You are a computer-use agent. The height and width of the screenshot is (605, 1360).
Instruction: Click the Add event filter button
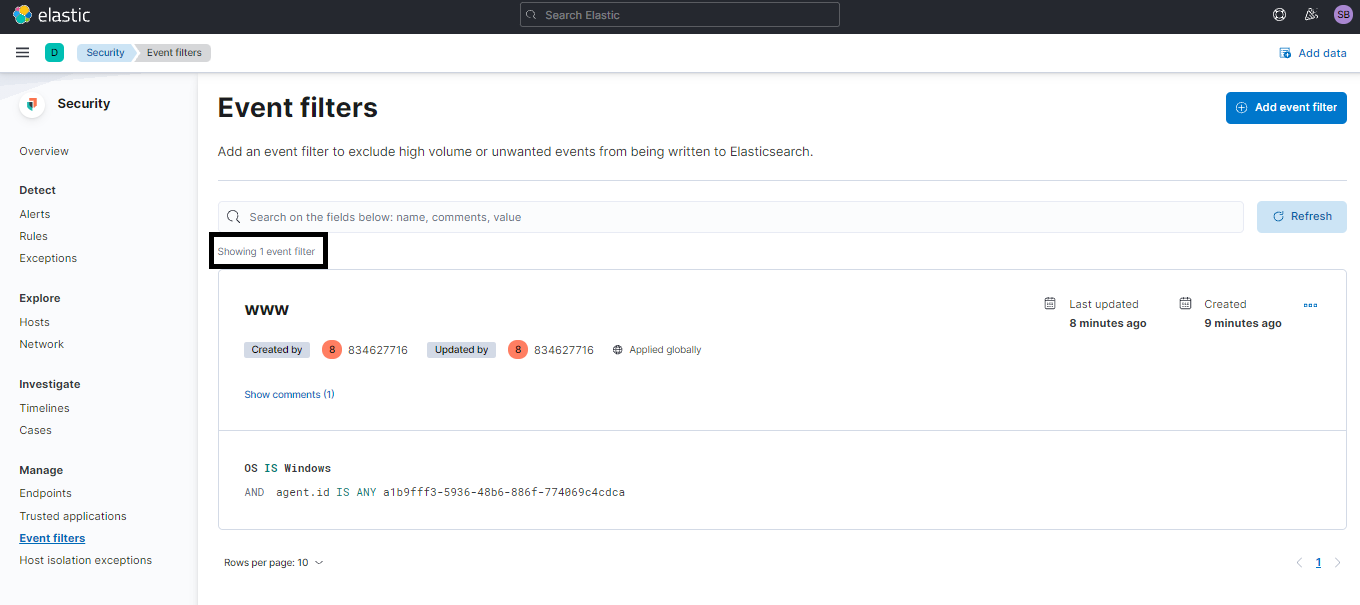1286,107
